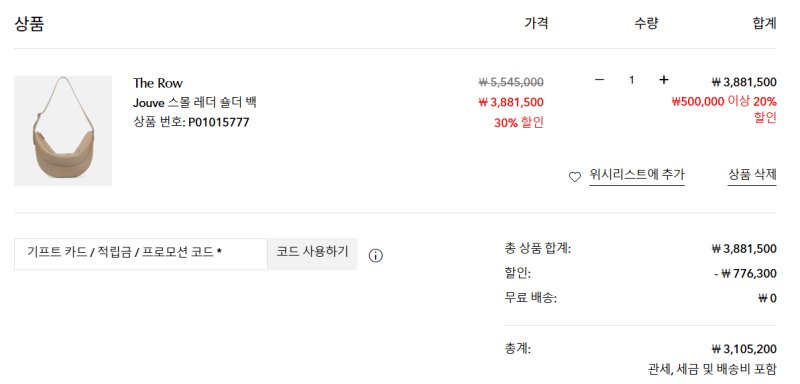Click the discount amount -₩776,300
This screenshot has width=800, height=384.
[x=745, y=274]
